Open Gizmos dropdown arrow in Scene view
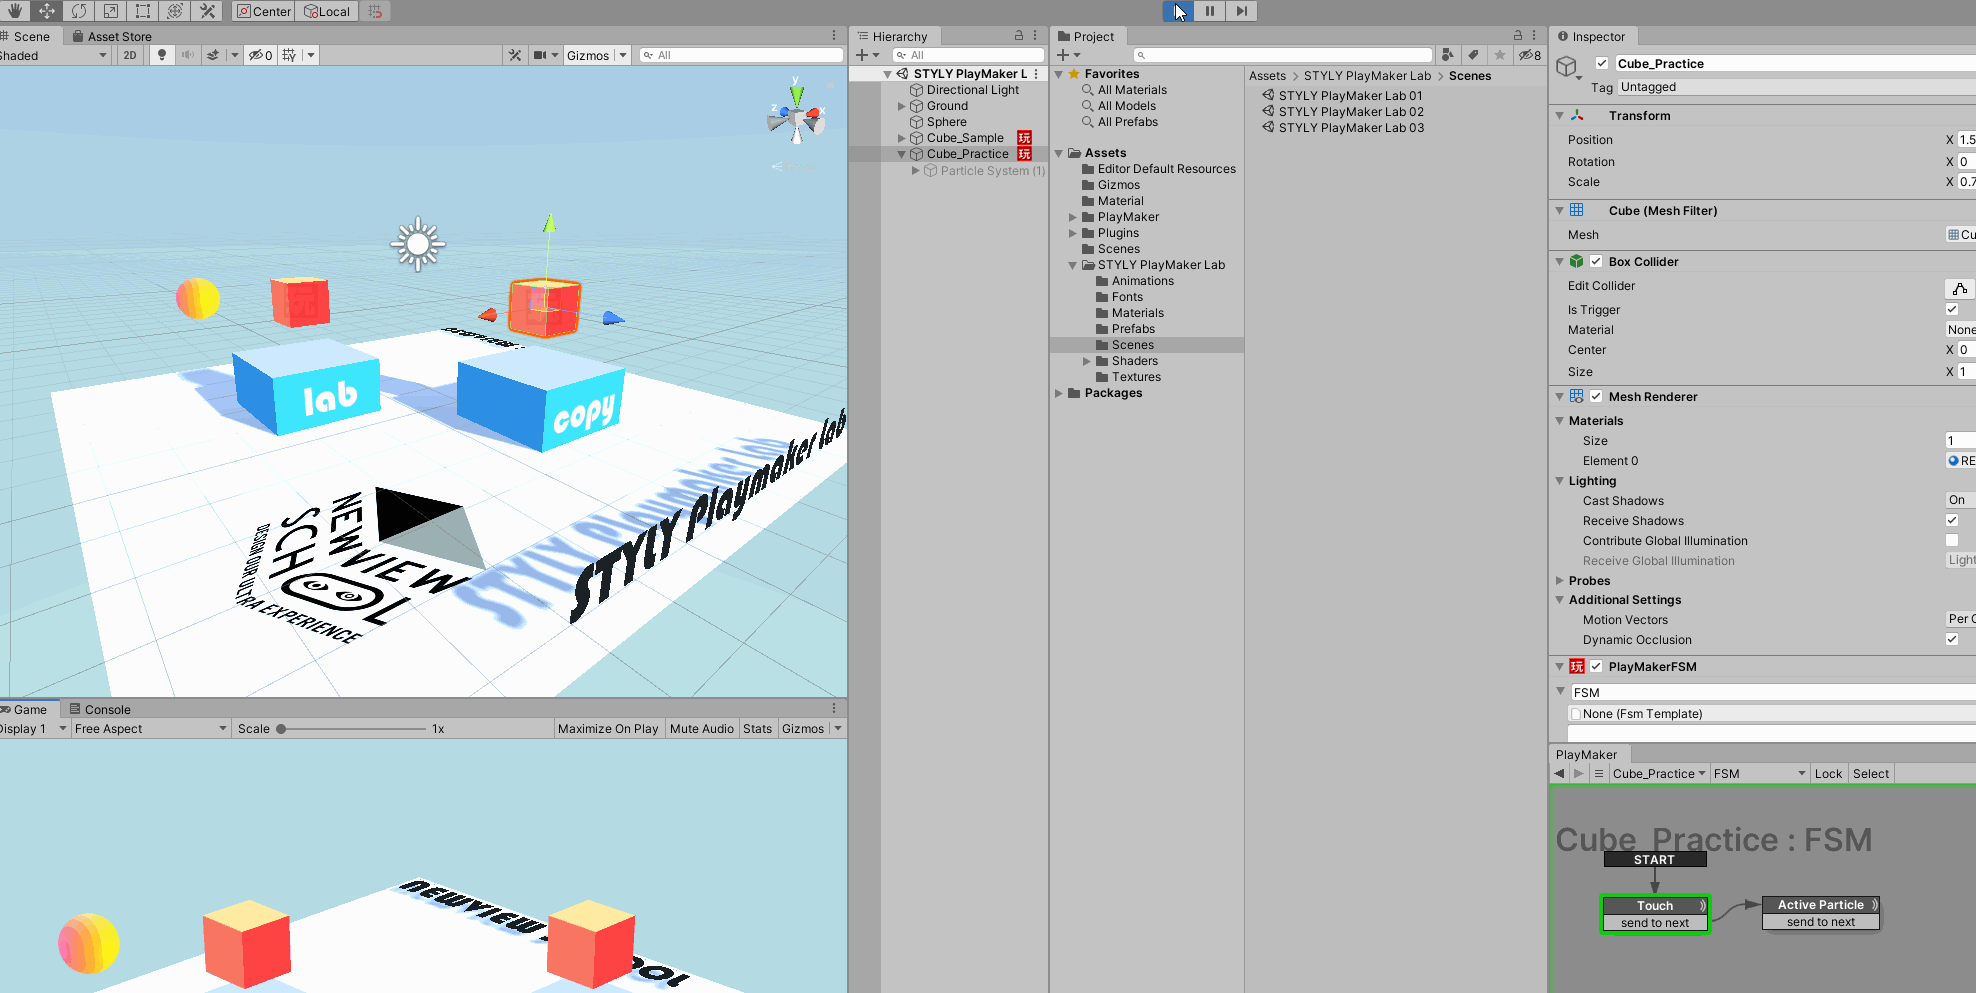The width and height of the screenshot is (1976, 993). 622,55
